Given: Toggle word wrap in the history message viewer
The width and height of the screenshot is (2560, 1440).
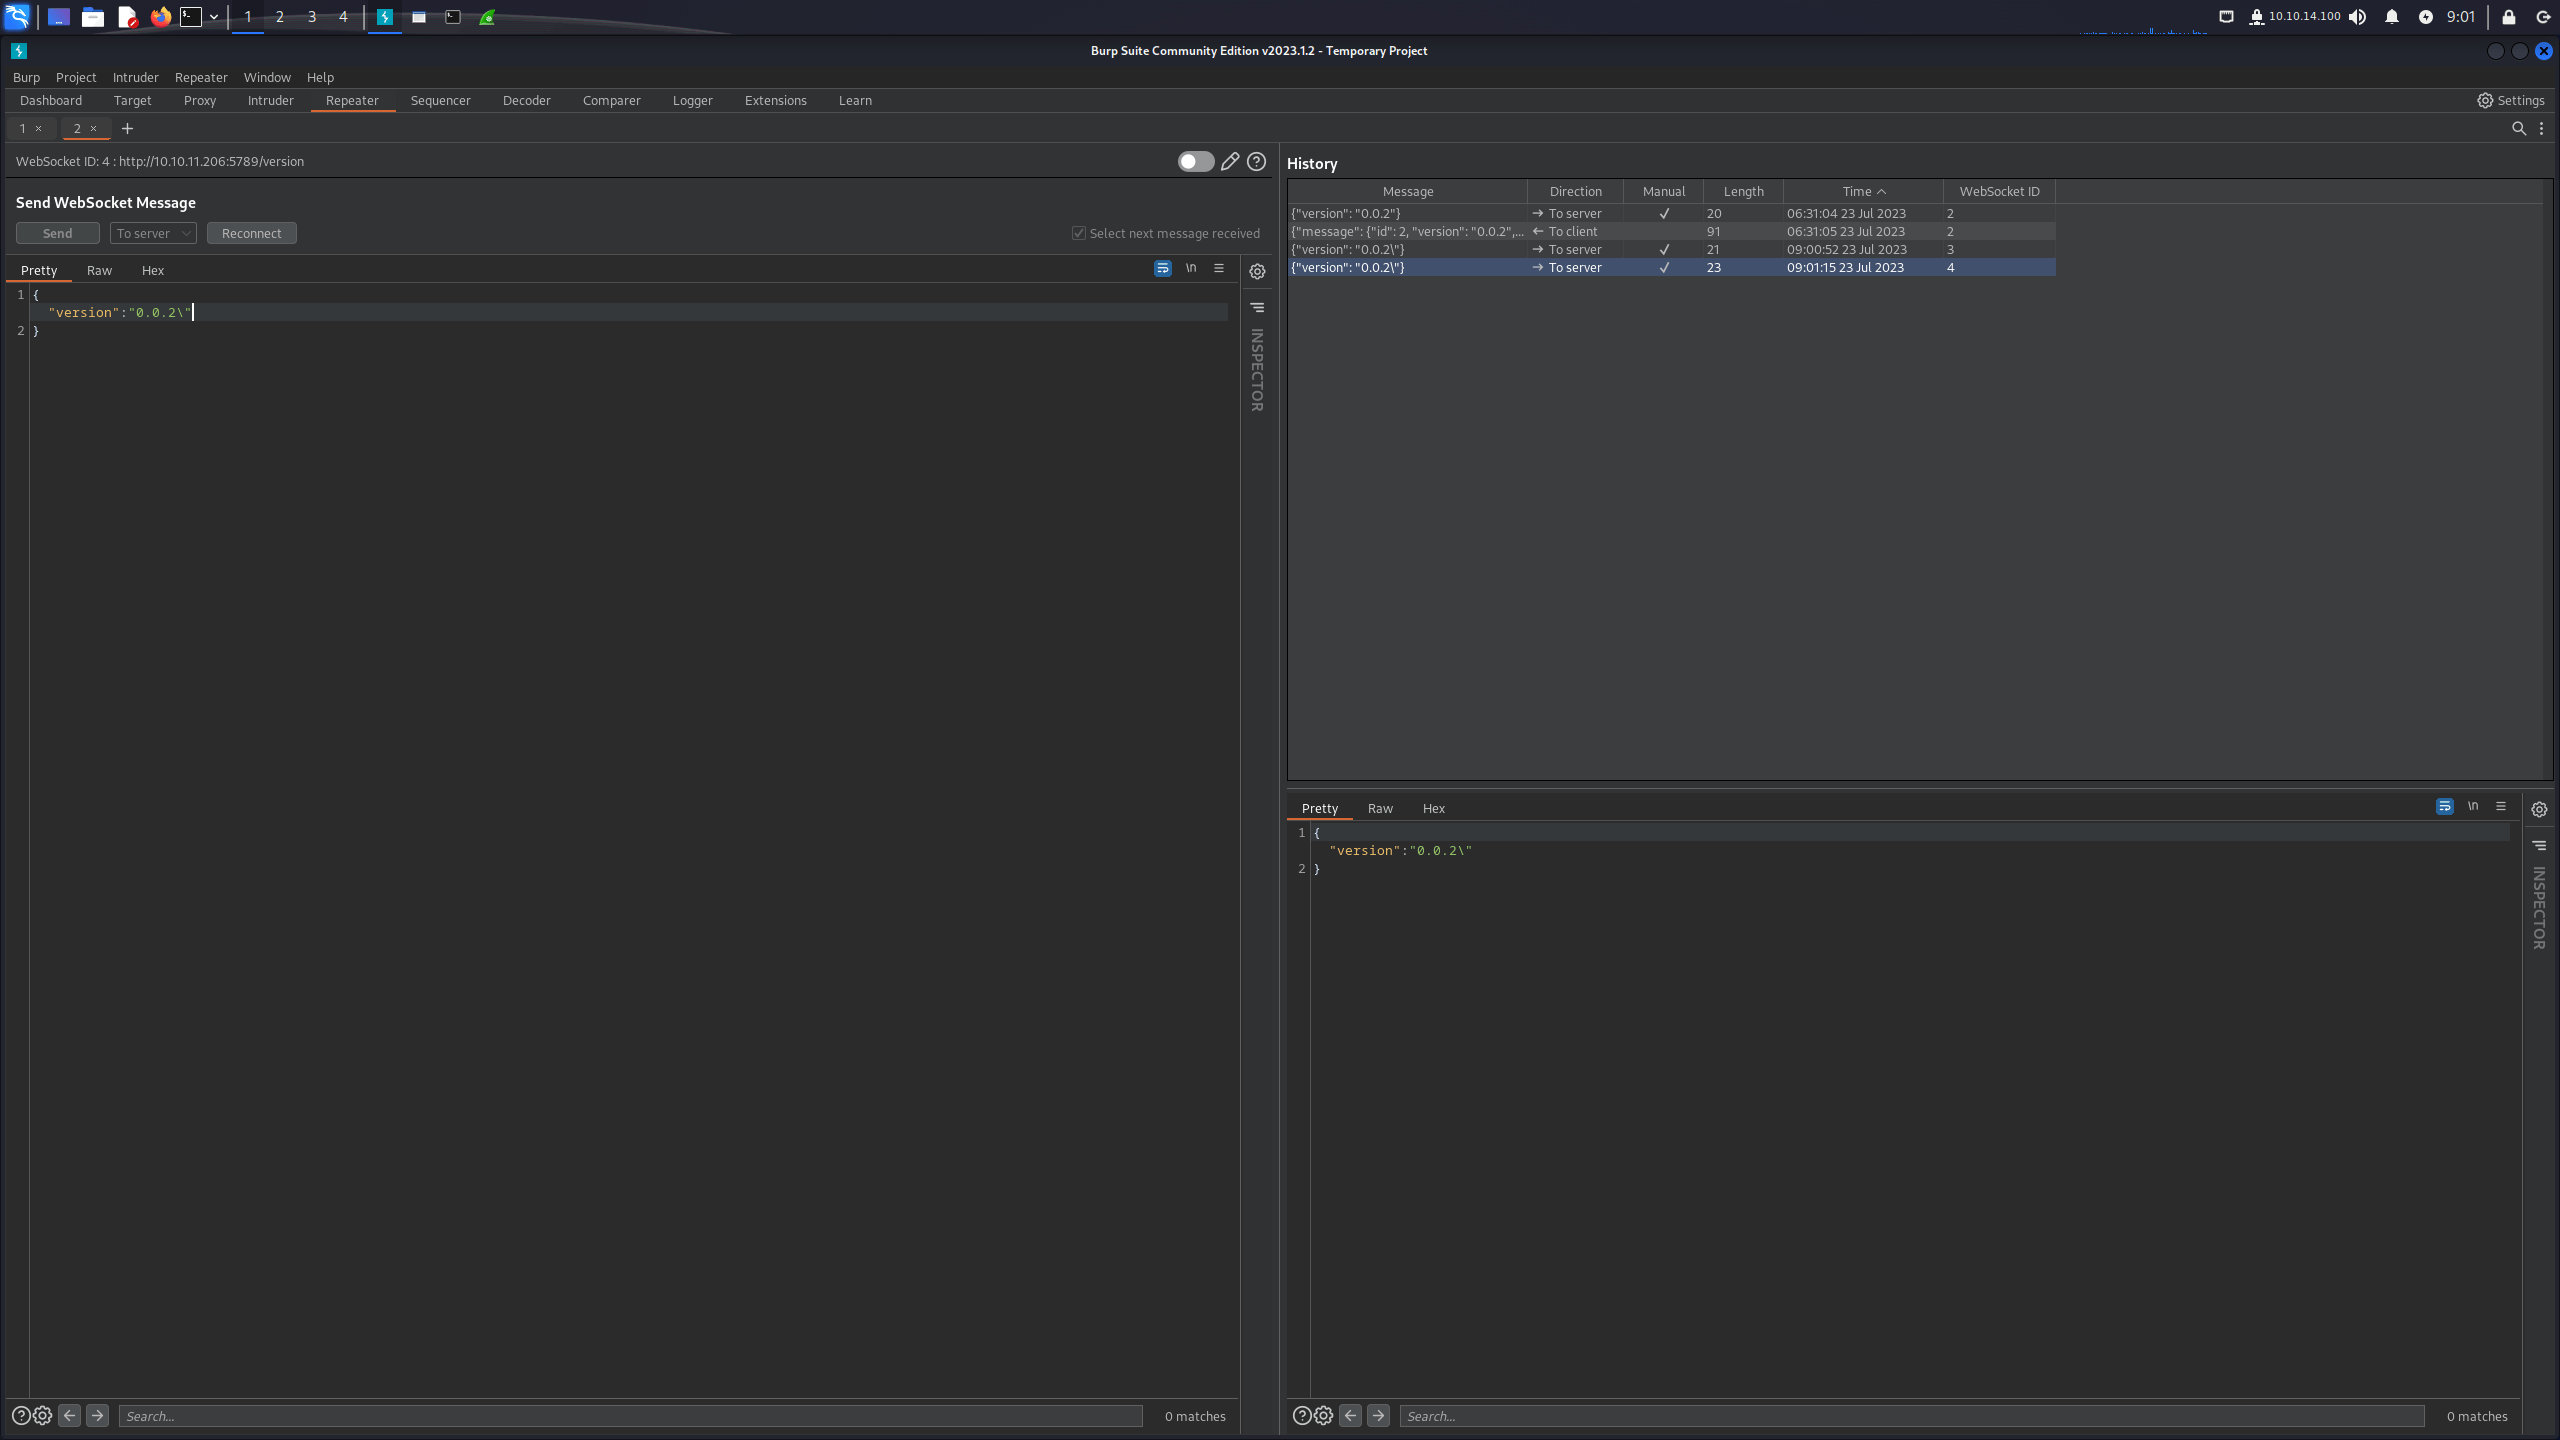Looking at the screenshot, I should [x=2444, y=807].
